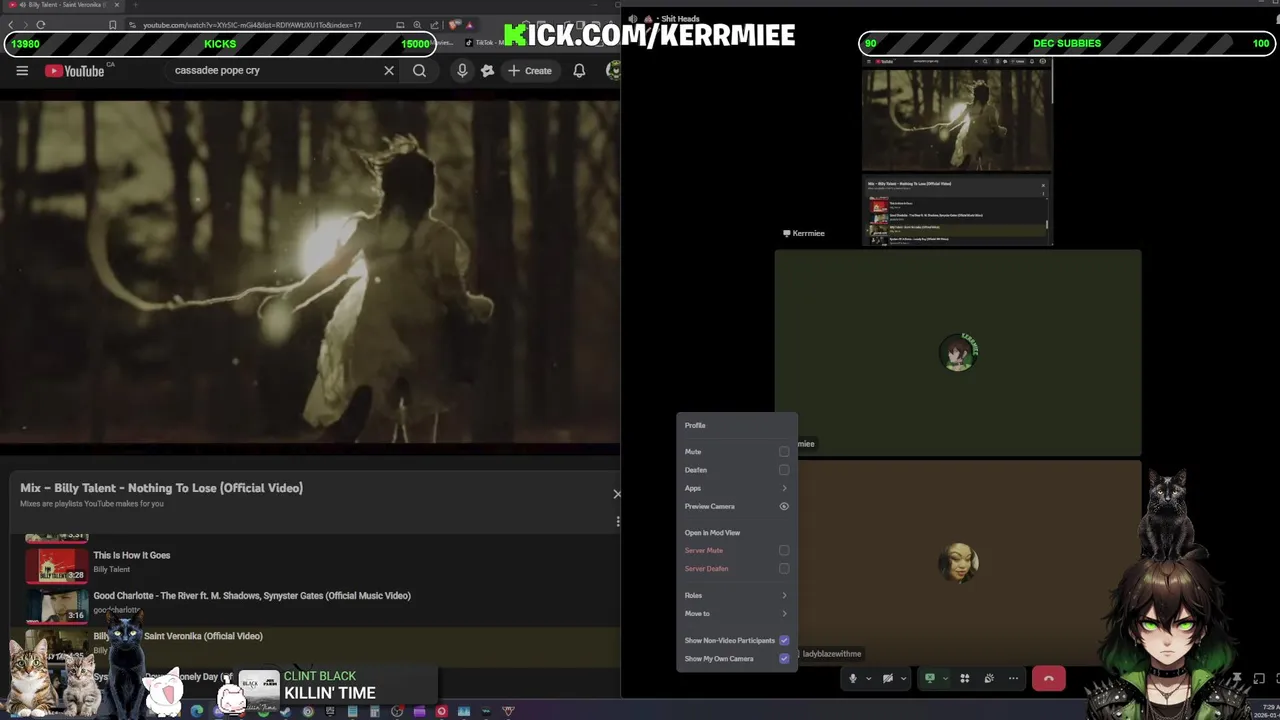Check the Mute checkbox in context menu
Screen dimensions: 1280x720
pyautogui.click(x=784, y=452)
